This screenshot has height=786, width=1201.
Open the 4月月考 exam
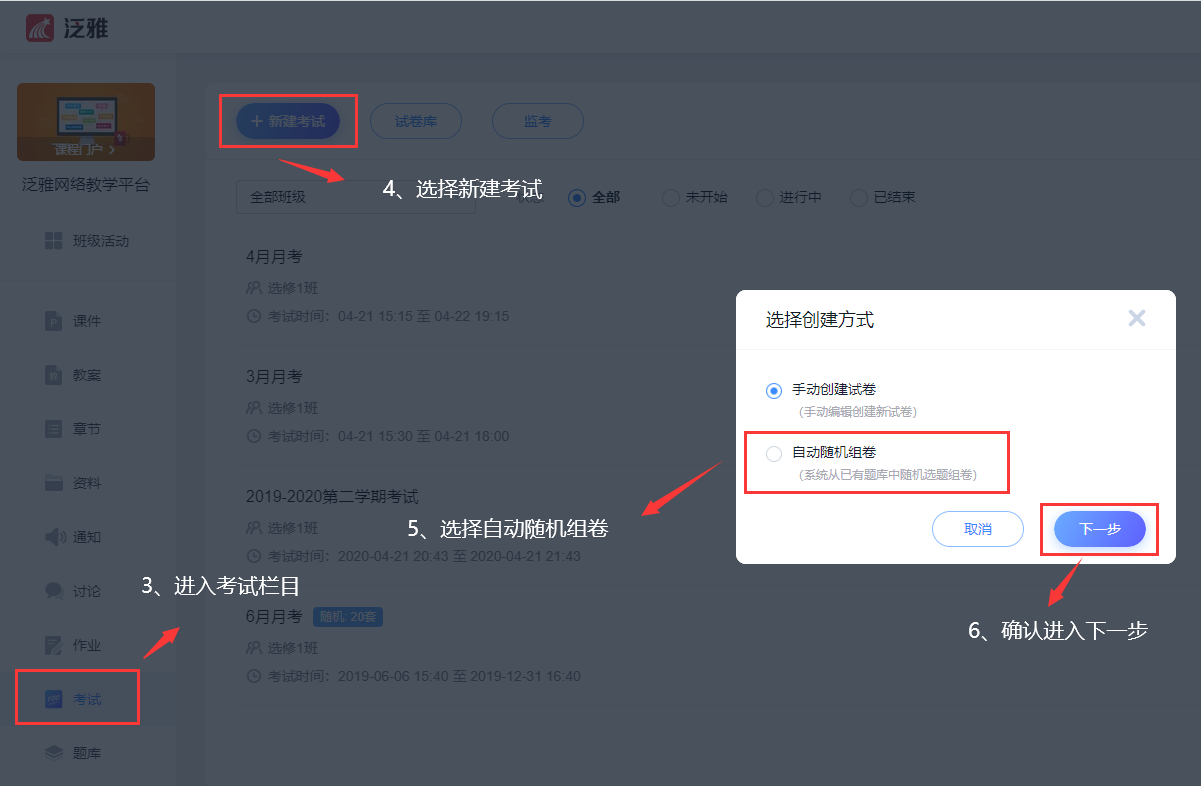tap(274, 257)
